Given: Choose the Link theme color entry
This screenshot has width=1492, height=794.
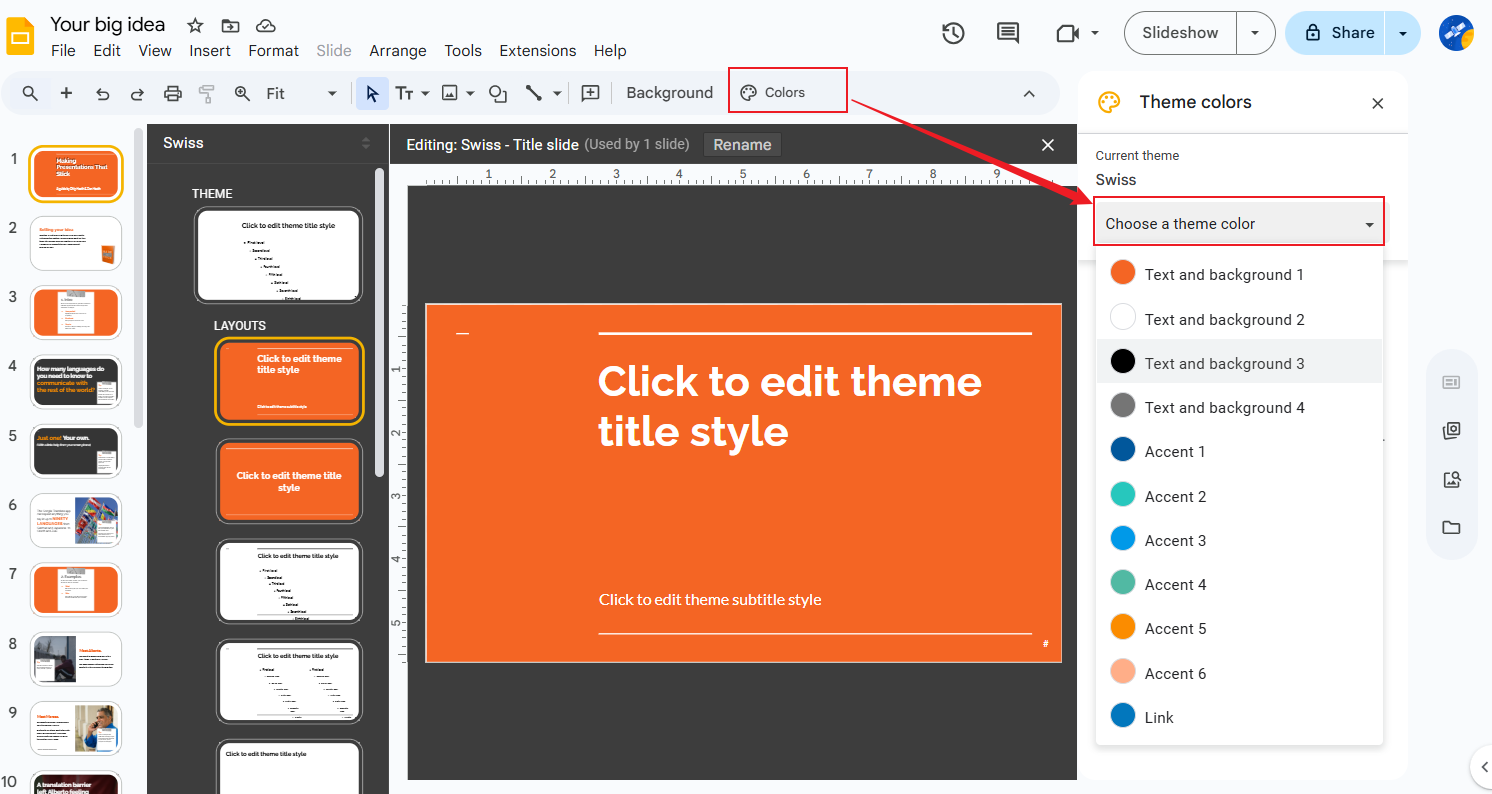Looking at the screenshot, I should (1159, 717).
